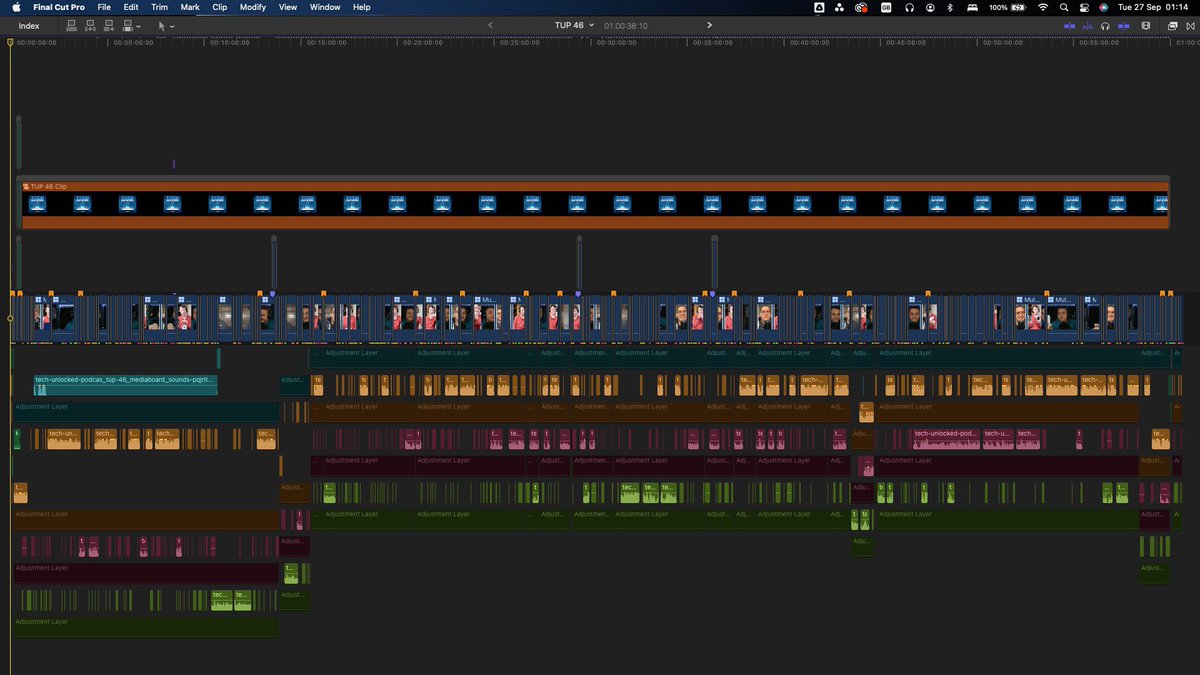The height and width of the screenshot is (675, 1200).
Task: Open the tools dropdown beside the arrow tool
Action: pyautogui.click(x=172, y=26)
